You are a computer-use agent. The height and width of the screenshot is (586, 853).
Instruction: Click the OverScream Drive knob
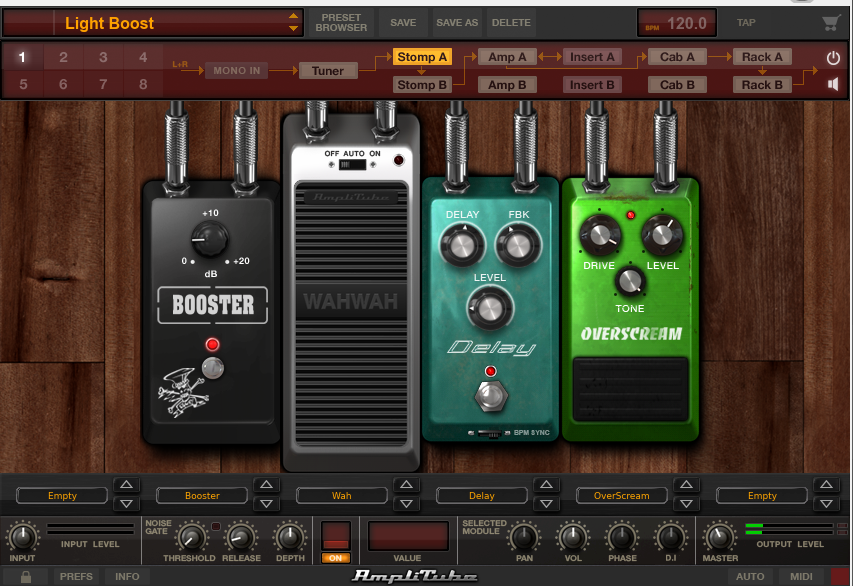[x=600, y=235]
